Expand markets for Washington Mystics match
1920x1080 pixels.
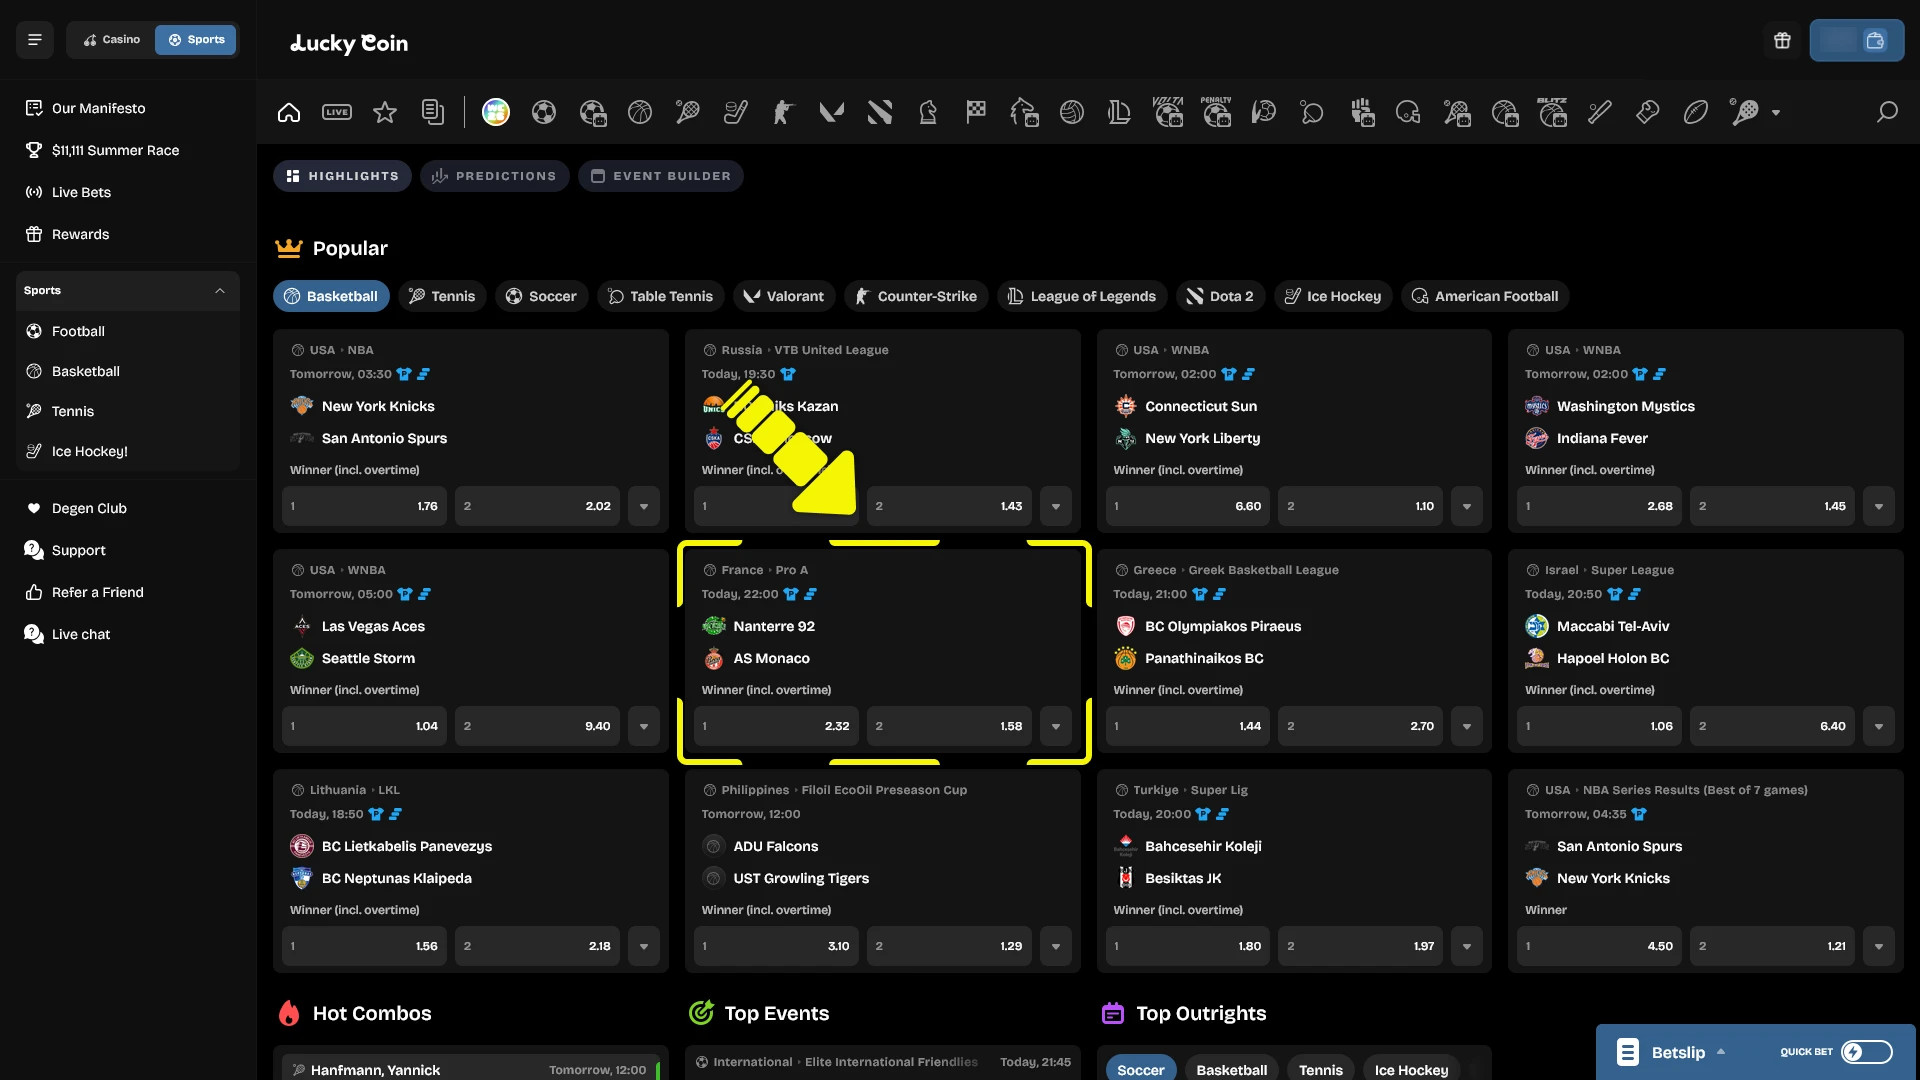point(1879,506)
